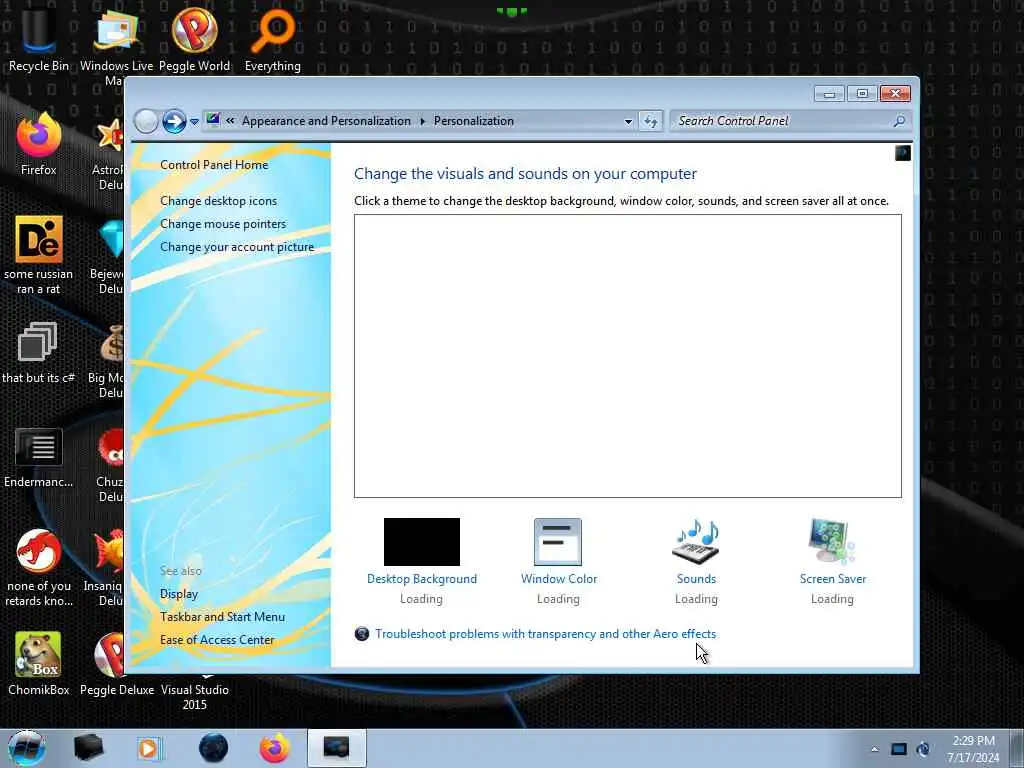Click the Personalization taskbar button
1024x768 pixels.
tap(337, 748)
